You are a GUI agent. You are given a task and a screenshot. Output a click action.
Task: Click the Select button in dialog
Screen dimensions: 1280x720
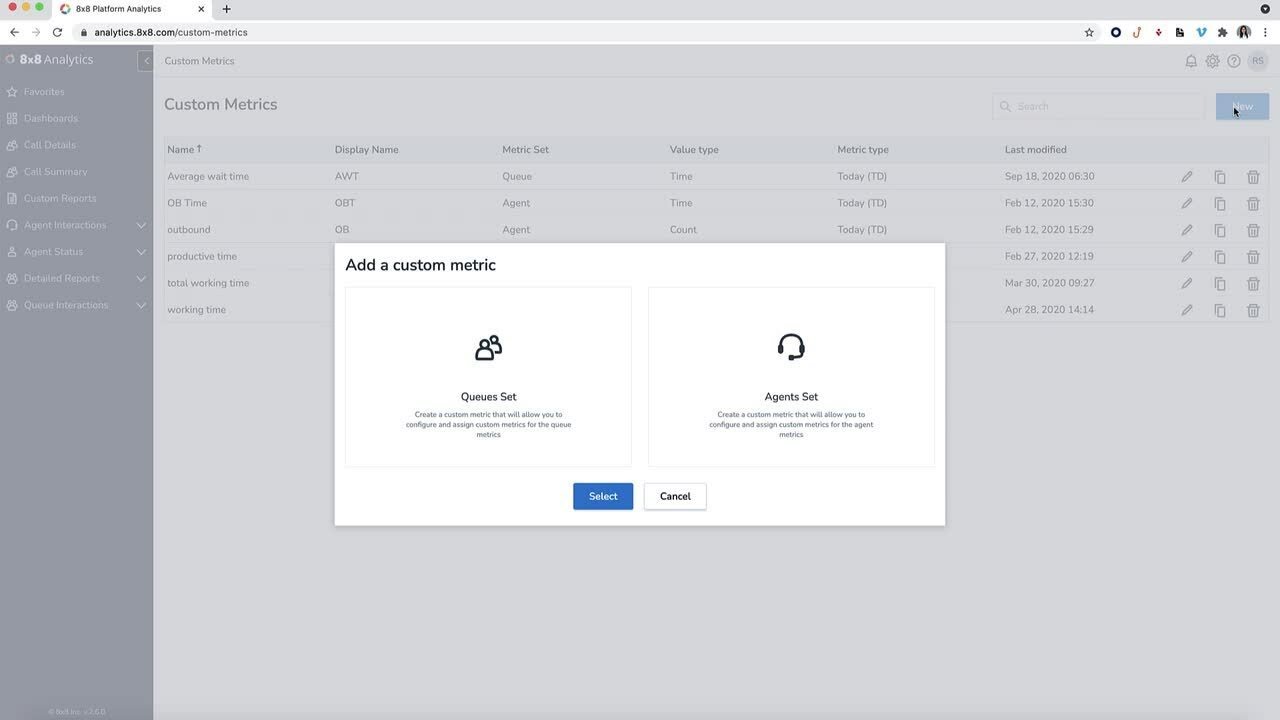[603, 496]
